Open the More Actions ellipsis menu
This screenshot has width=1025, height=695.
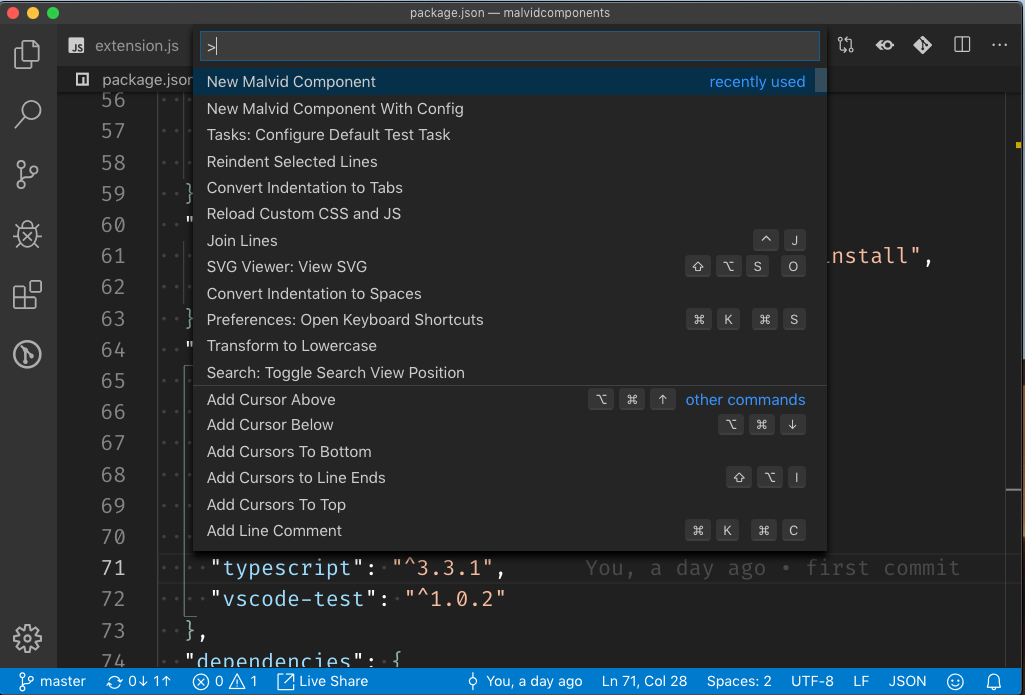coord(1000,45)
